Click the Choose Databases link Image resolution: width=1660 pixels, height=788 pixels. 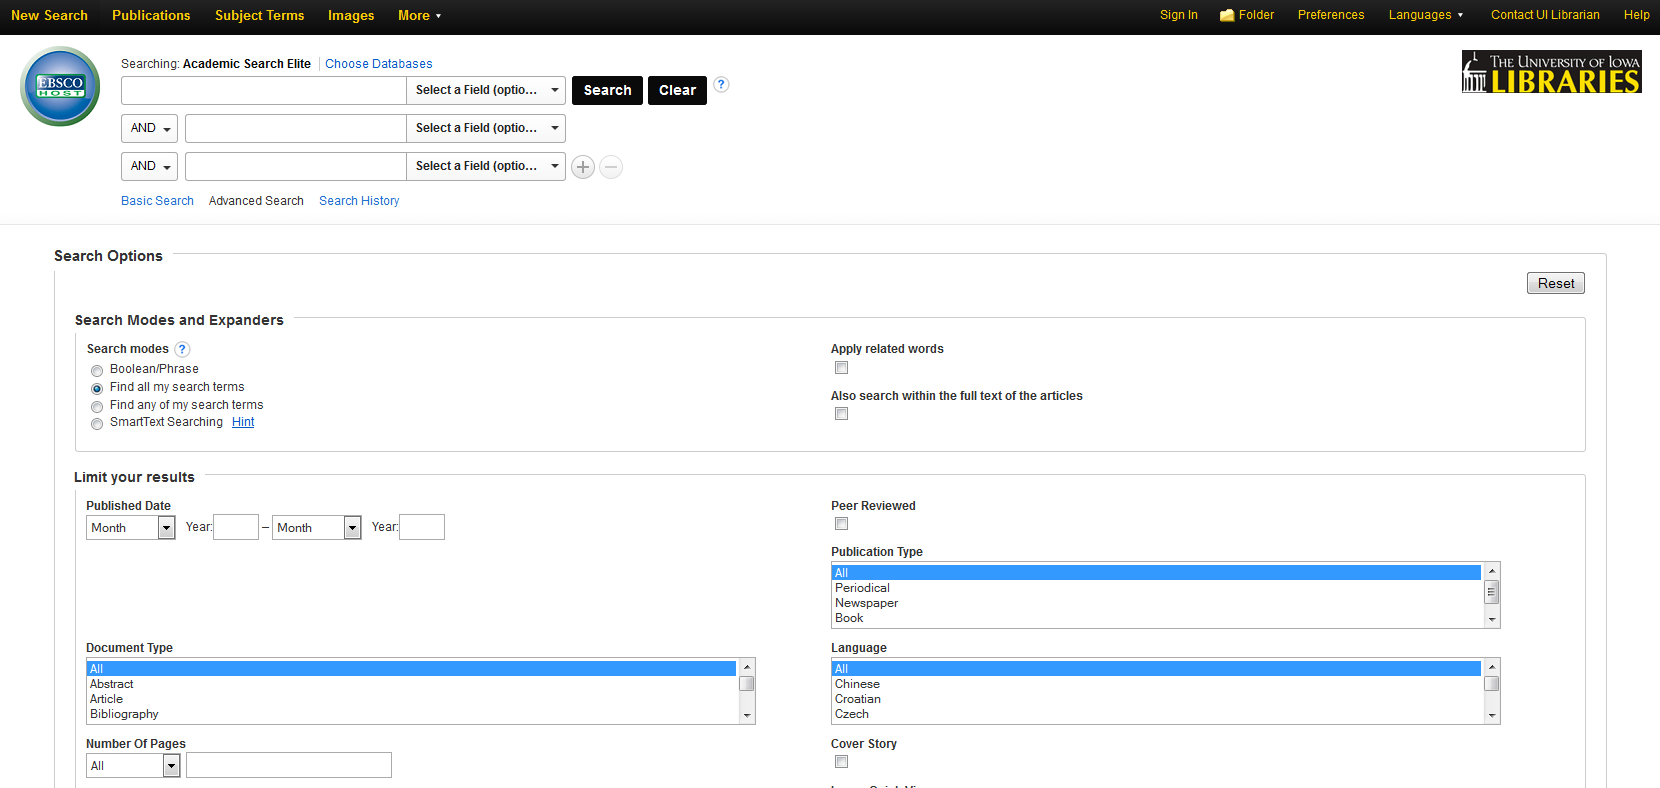(378, 64)
